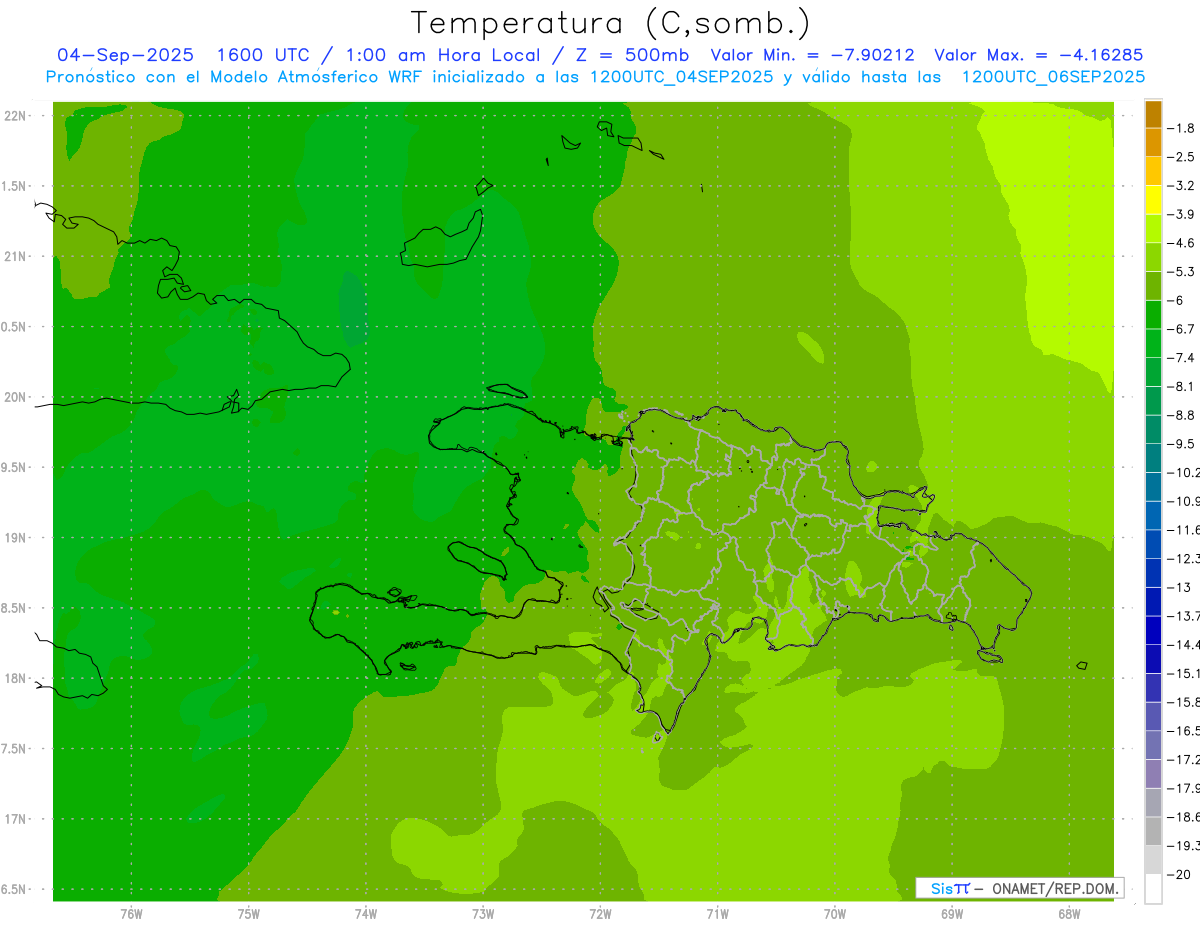The image size is (1200, 927).
Task: Click the 'Z = 500mb' level text
Action: tap(632, 55)
